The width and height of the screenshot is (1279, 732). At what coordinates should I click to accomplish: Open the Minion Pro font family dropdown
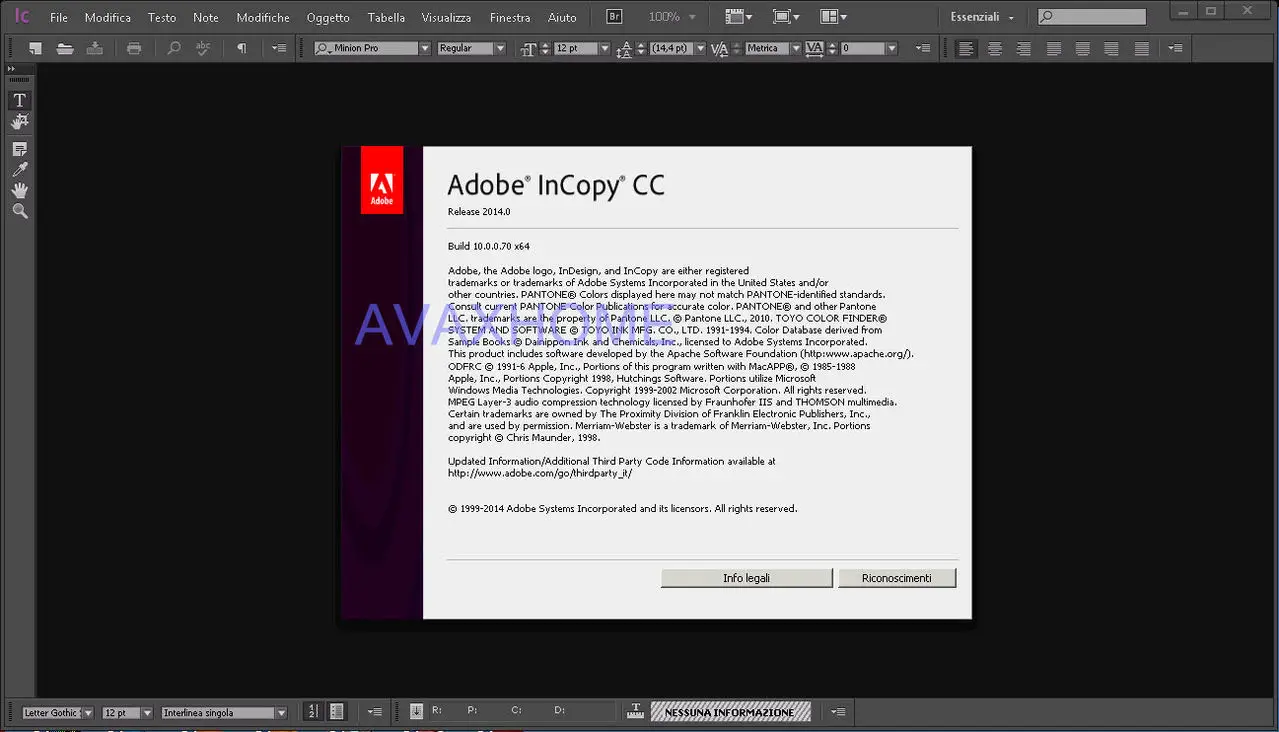[x=425, y=48]
